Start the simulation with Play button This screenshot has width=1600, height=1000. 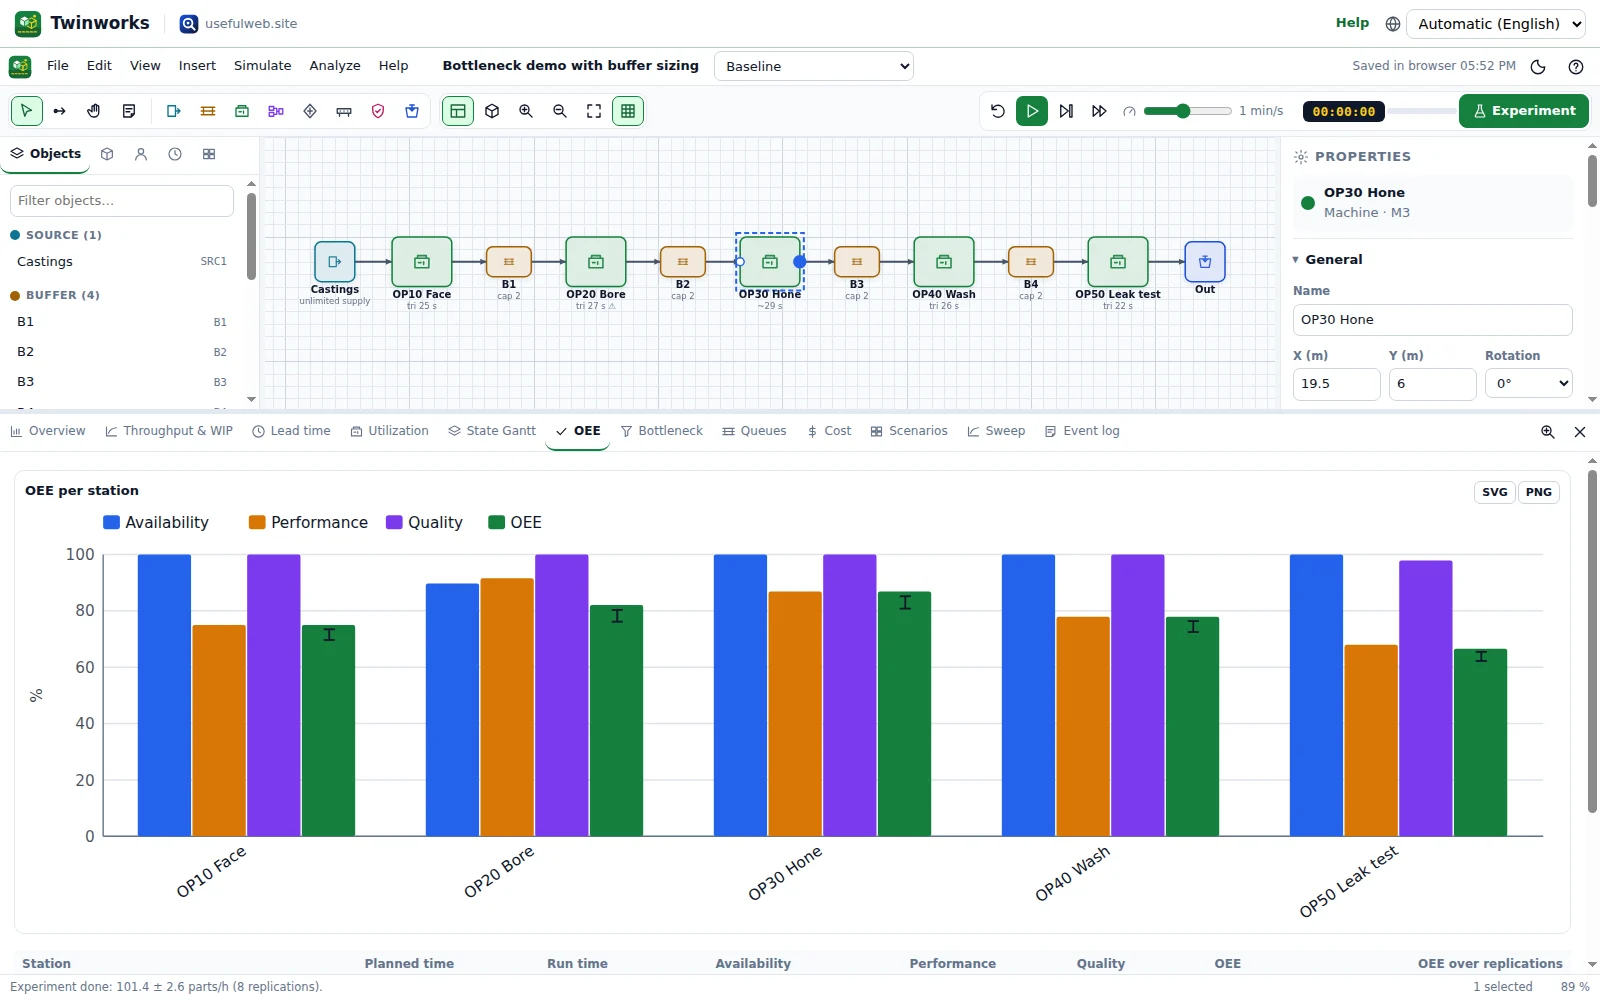pyautogui.click(x=1032, y=111)
